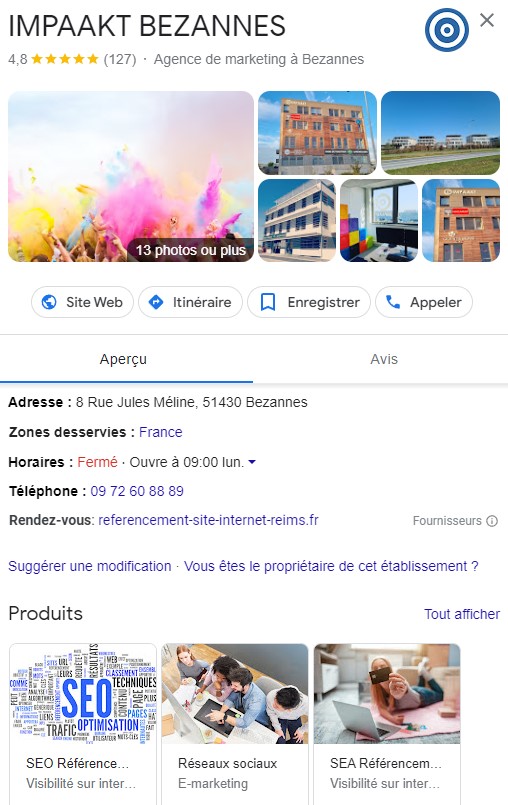Click the Fournisseurs info icon
Viewport: 508px width, 805px height.
click(492, 521)
